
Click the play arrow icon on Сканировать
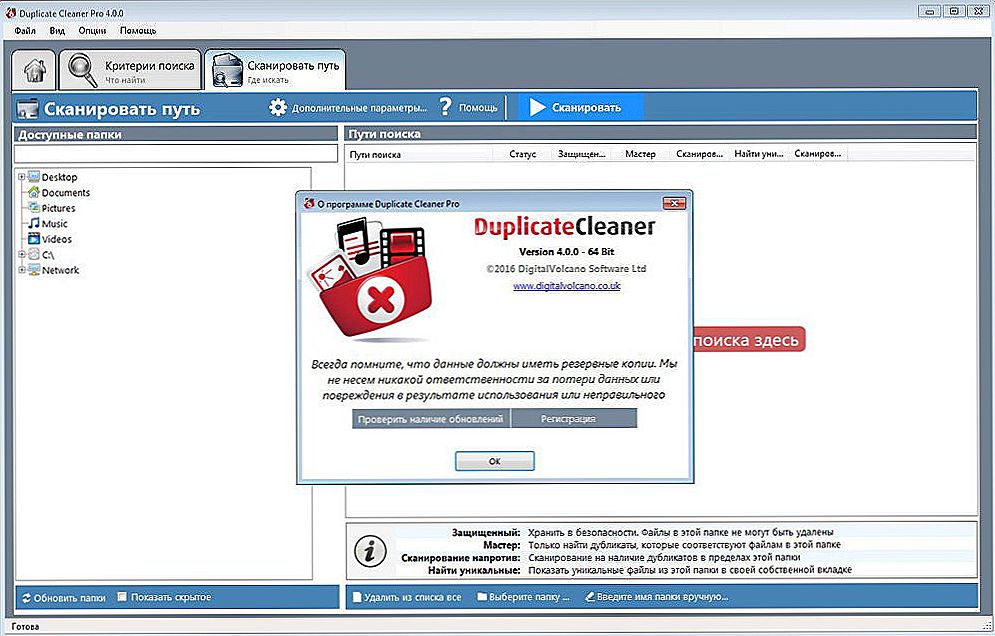click(x=537, y=107)
